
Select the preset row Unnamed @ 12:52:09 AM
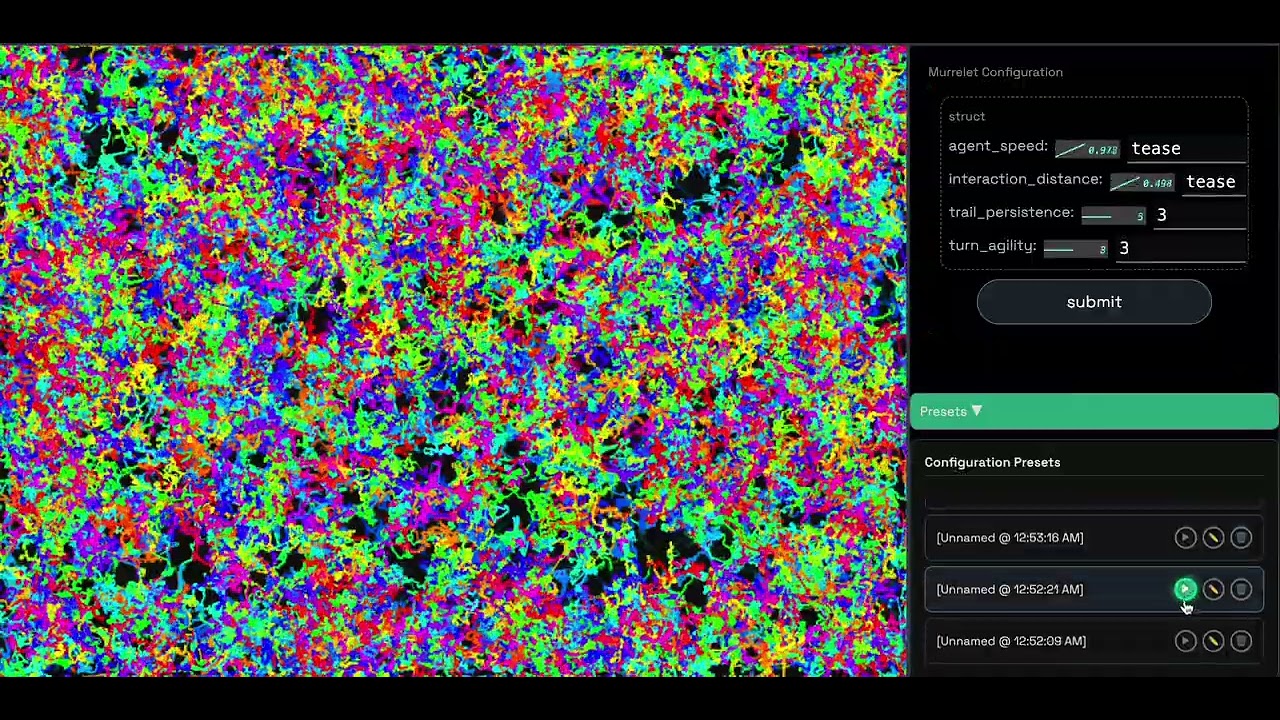[1094, 641]
